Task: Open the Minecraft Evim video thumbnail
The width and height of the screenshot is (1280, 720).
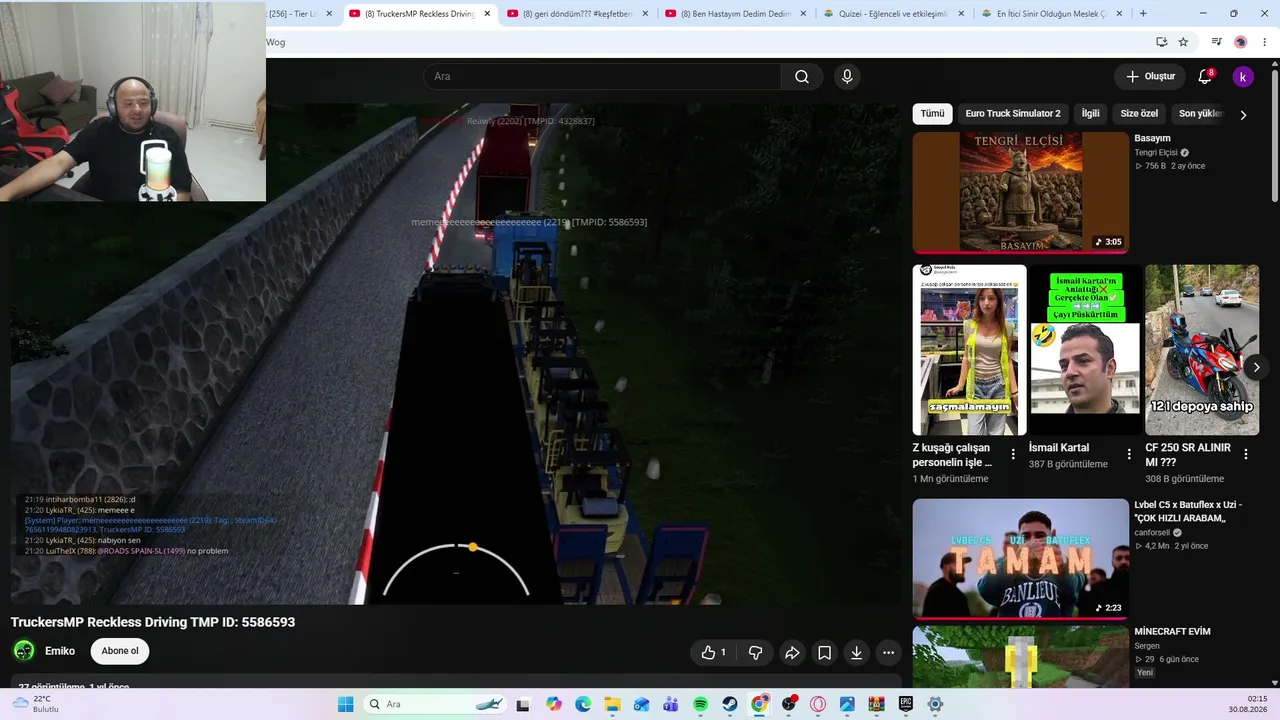Action: tap(1020, 656)
